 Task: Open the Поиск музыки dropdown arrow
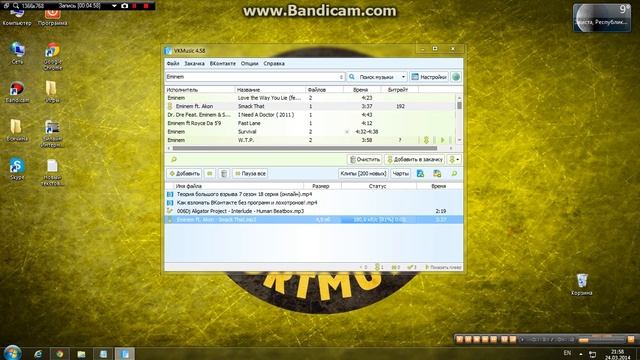pyautogui.click(x=403, y=77)
